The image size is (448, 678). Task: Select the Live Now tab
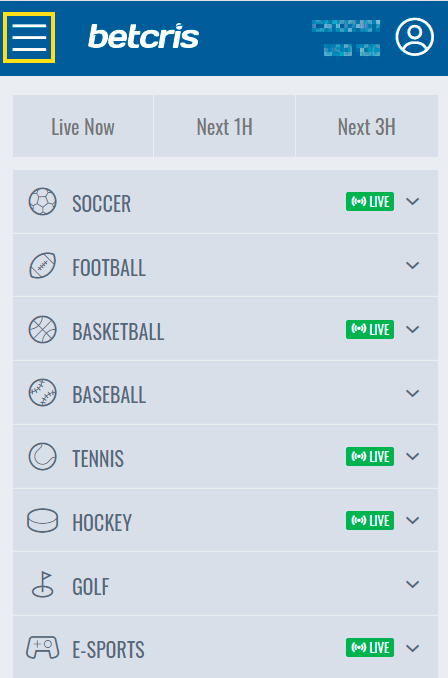83,126
